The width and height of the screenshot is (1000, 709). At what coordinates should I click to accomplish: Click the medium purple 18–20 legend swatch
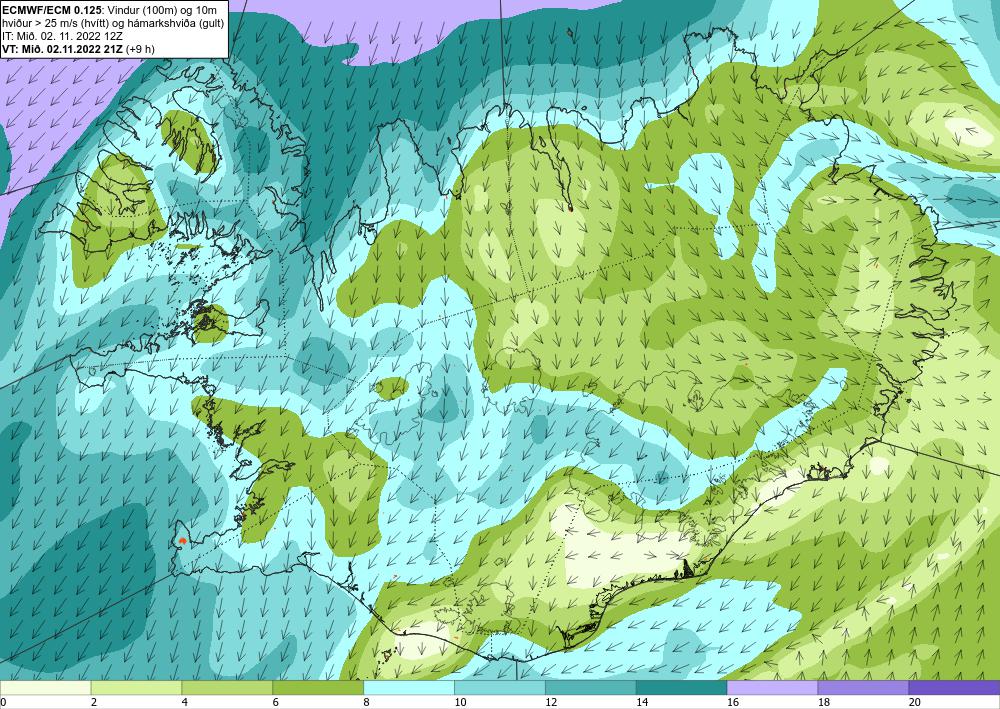(864, 688)
